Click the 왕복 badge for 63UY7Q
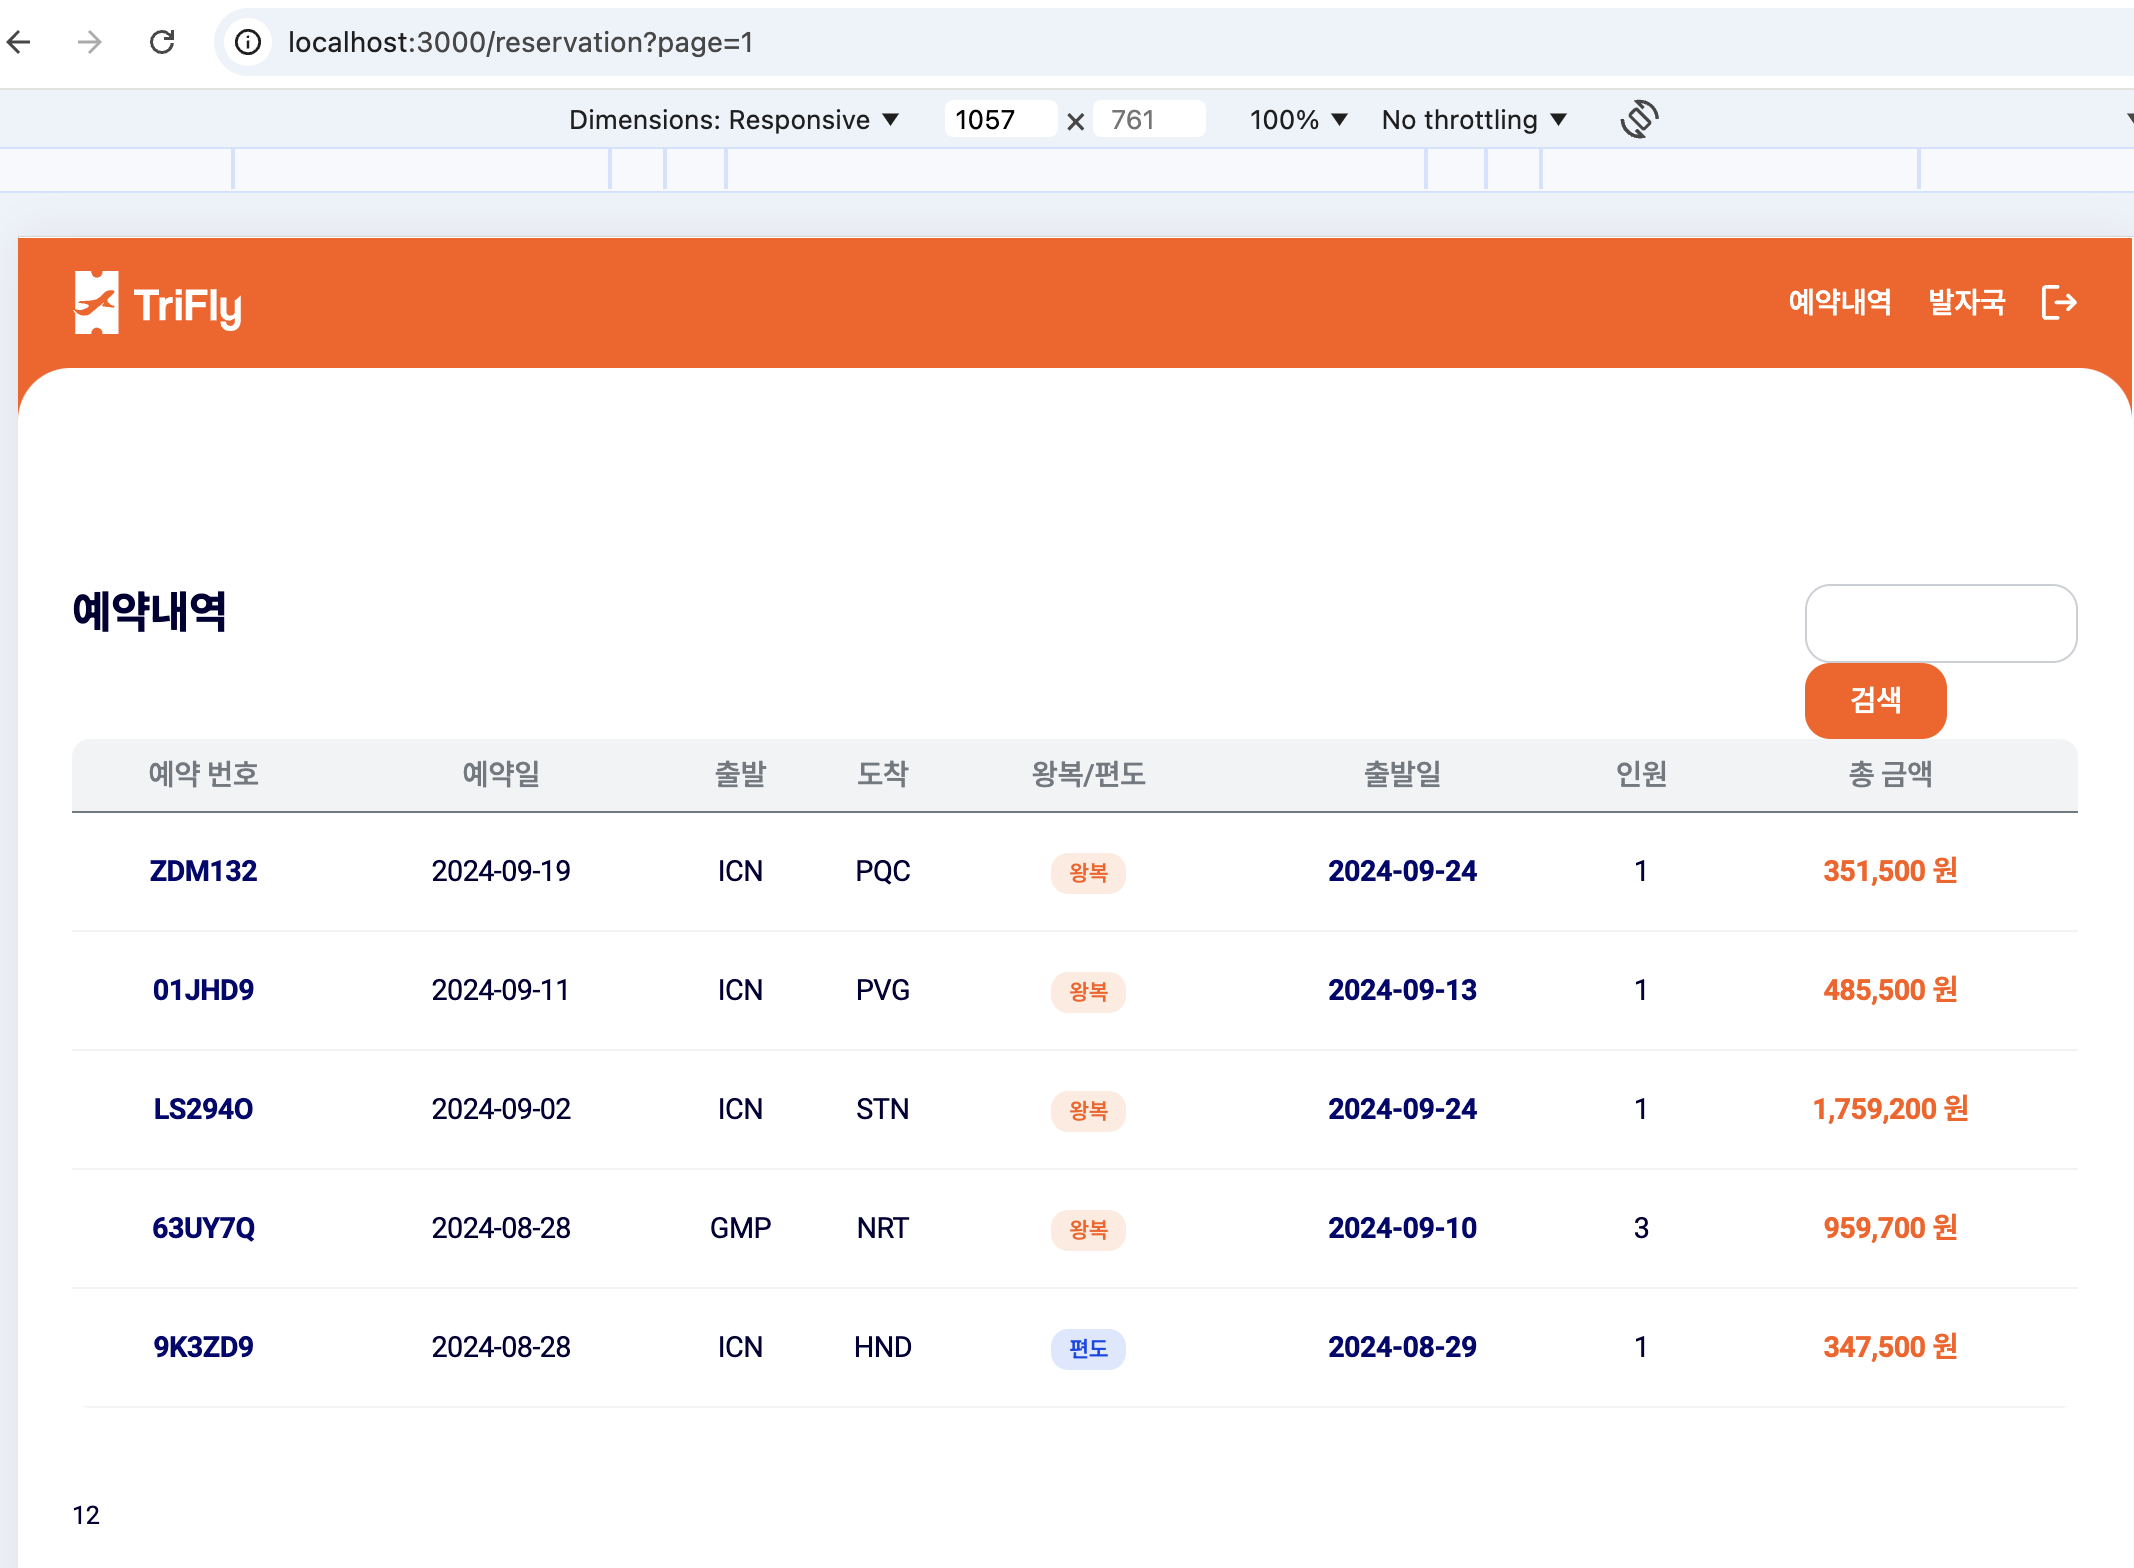This screenshot has height=1568, width=2134. (x=1088, y=1229)
